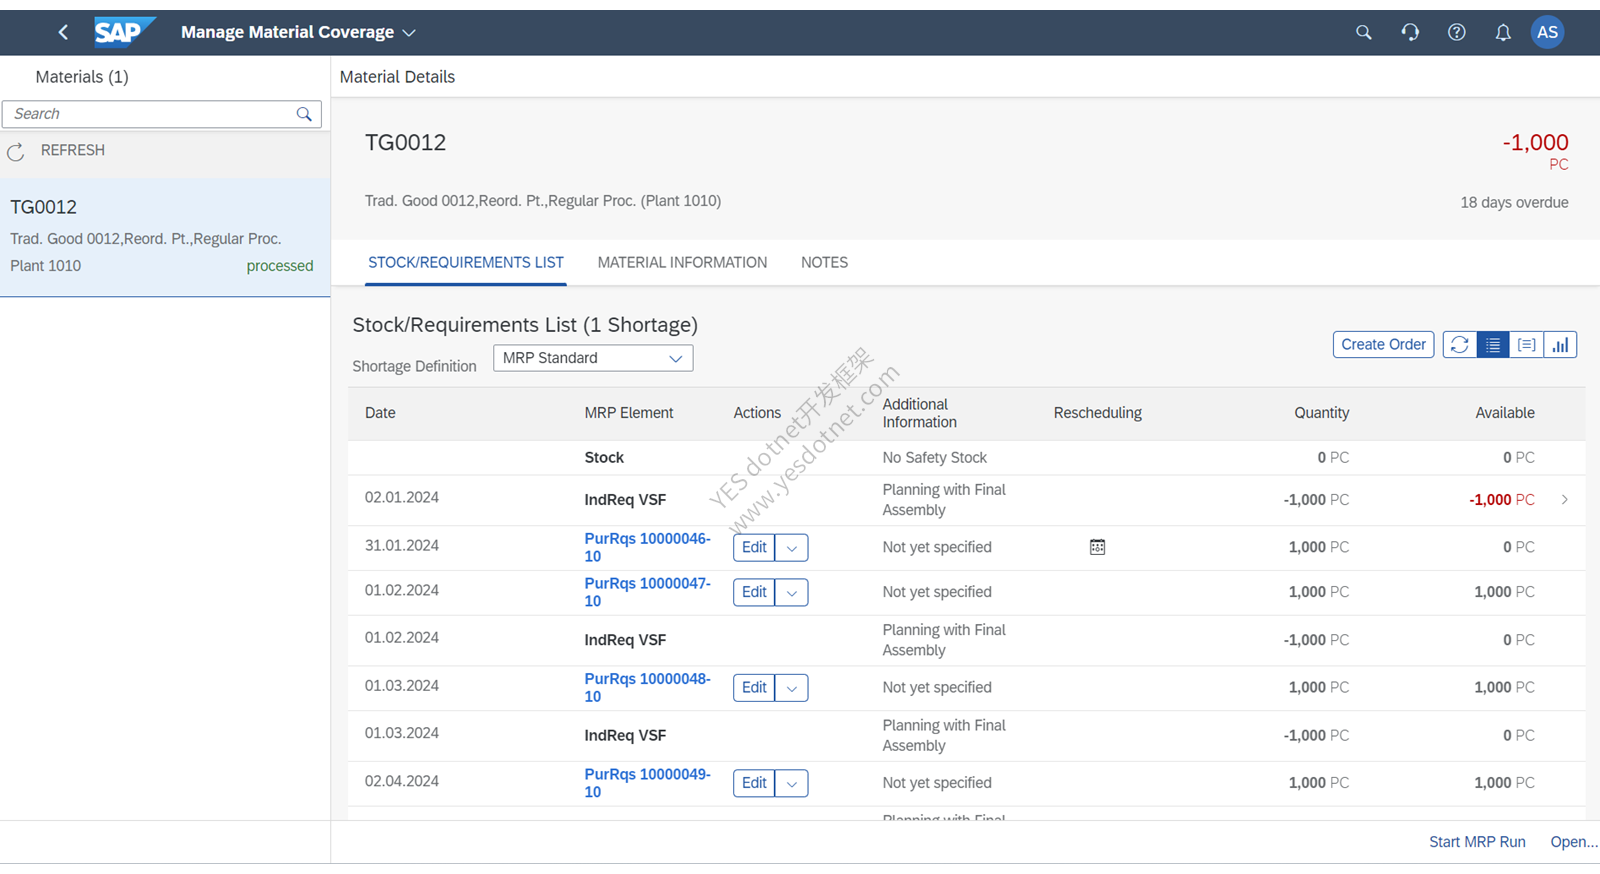The image size is (1600, 874).
Task: Open PurRqs 10000047-10 link
Action: coord(647,592)
